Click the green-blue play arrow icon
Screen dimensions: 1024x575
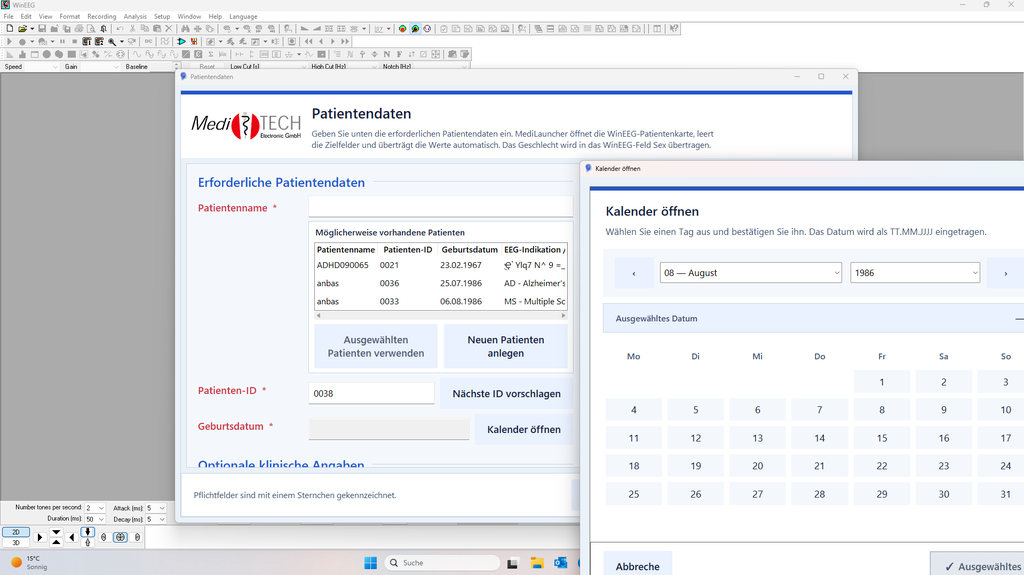click(x=181, y=41)
